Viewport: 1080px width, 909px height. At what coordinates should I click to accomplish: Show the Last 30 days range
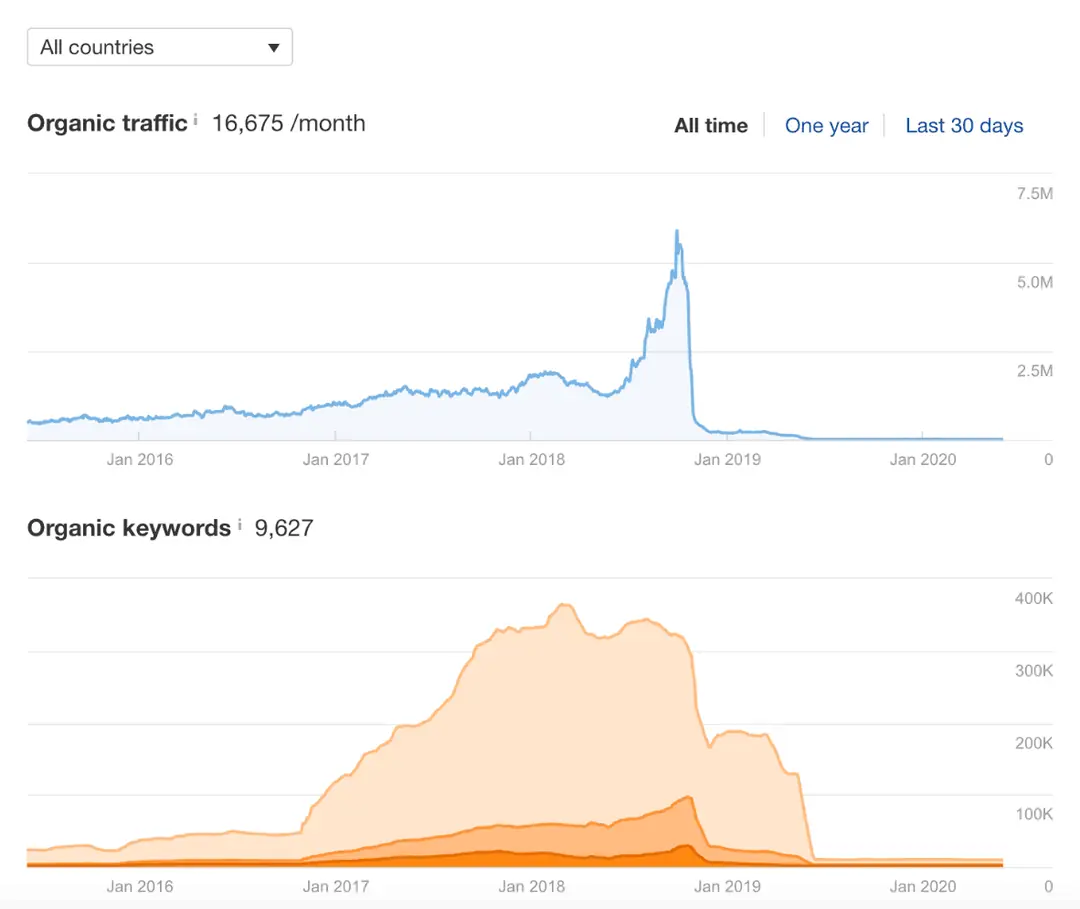coord(964,126)
